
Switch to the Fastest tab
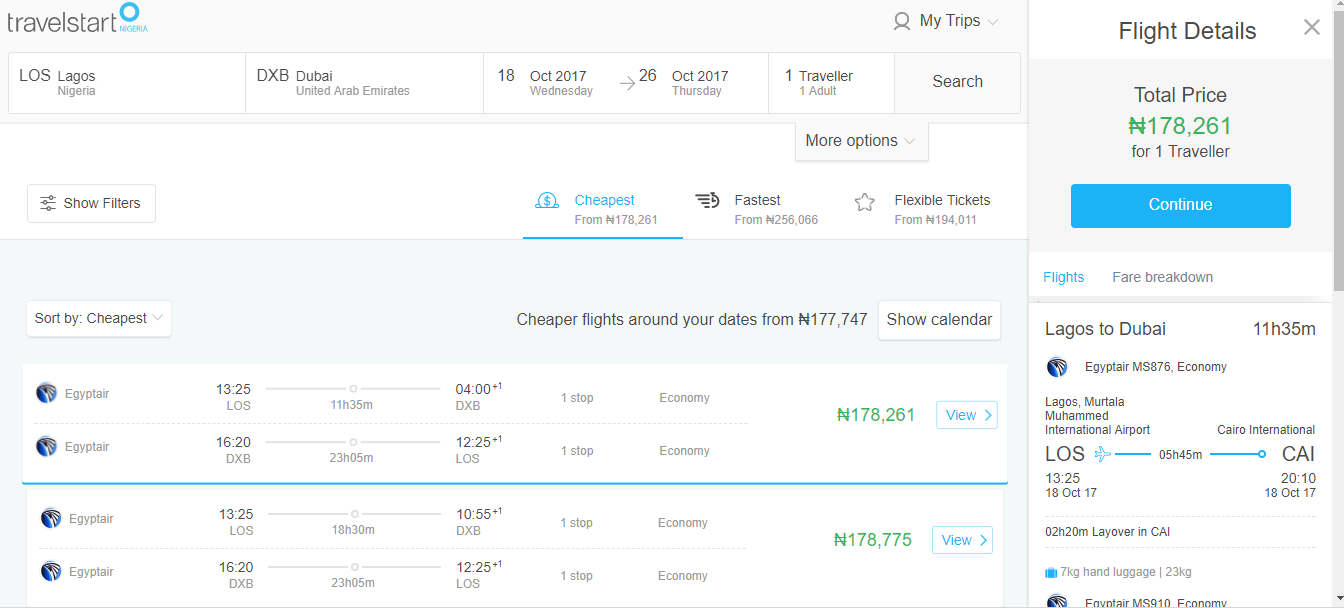[763, 209]
